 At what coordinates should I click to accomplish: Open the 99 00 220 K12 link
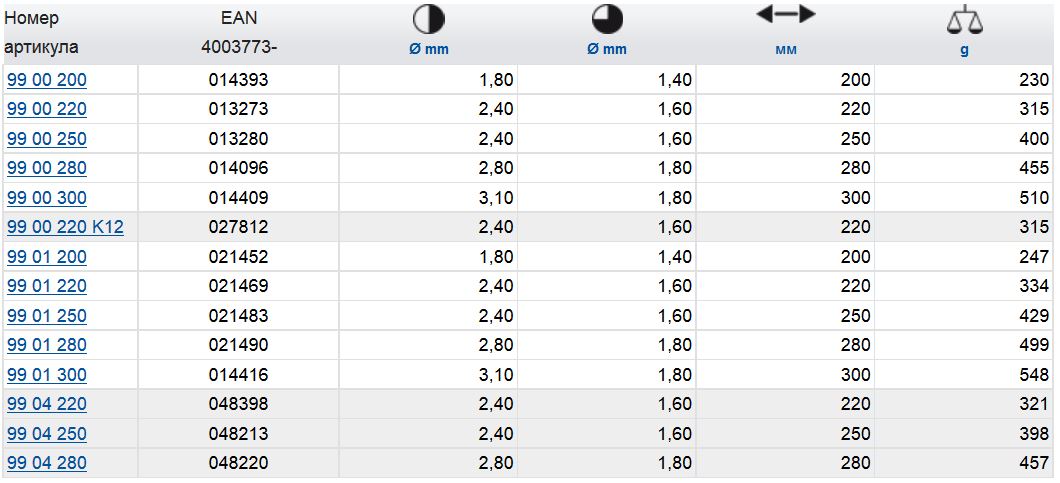pos(65,227)
